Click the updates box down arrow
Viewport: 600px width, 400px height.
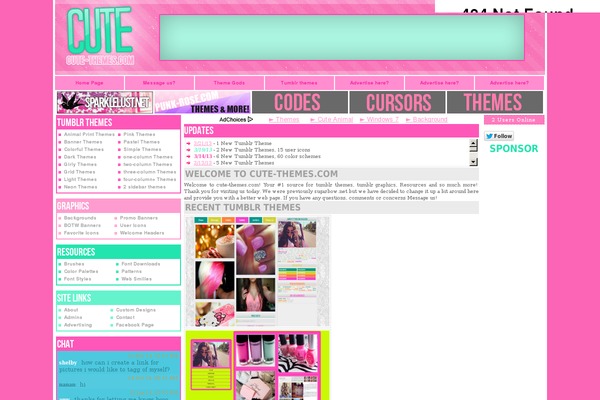click(473, 162)
